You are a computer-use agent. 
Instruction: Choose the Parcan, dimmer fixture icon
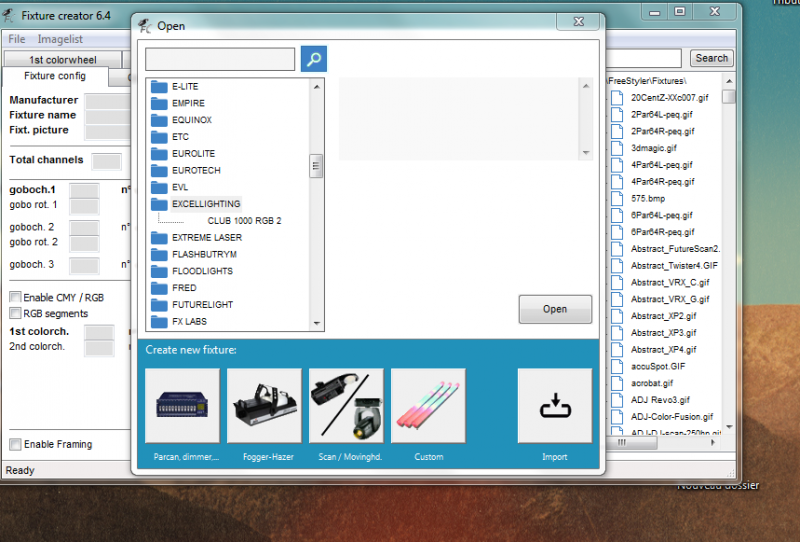[182, 405]
